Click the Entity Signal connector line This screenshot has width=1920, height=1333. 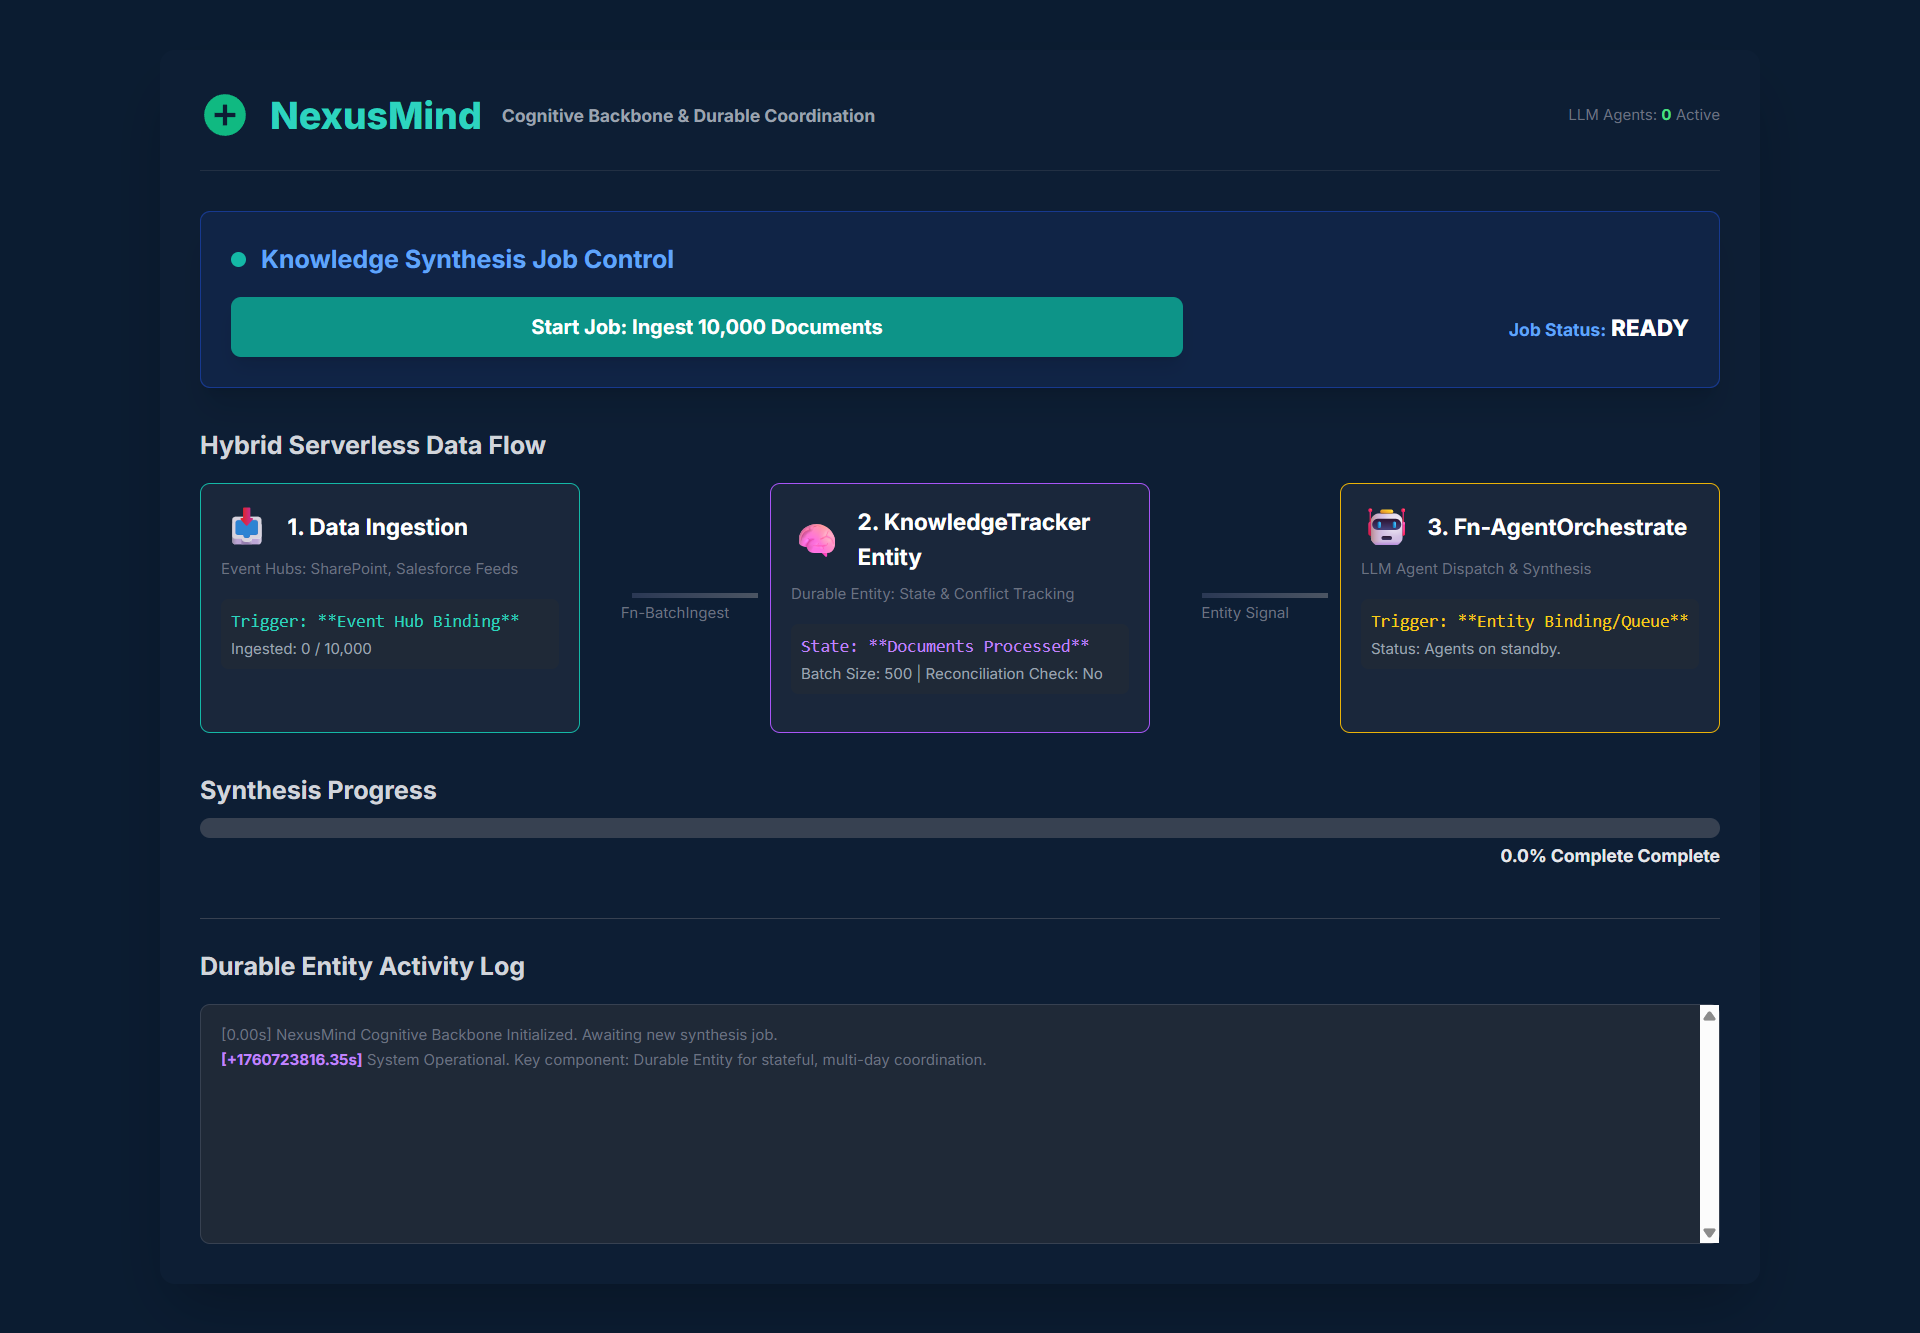[1264, 595]
